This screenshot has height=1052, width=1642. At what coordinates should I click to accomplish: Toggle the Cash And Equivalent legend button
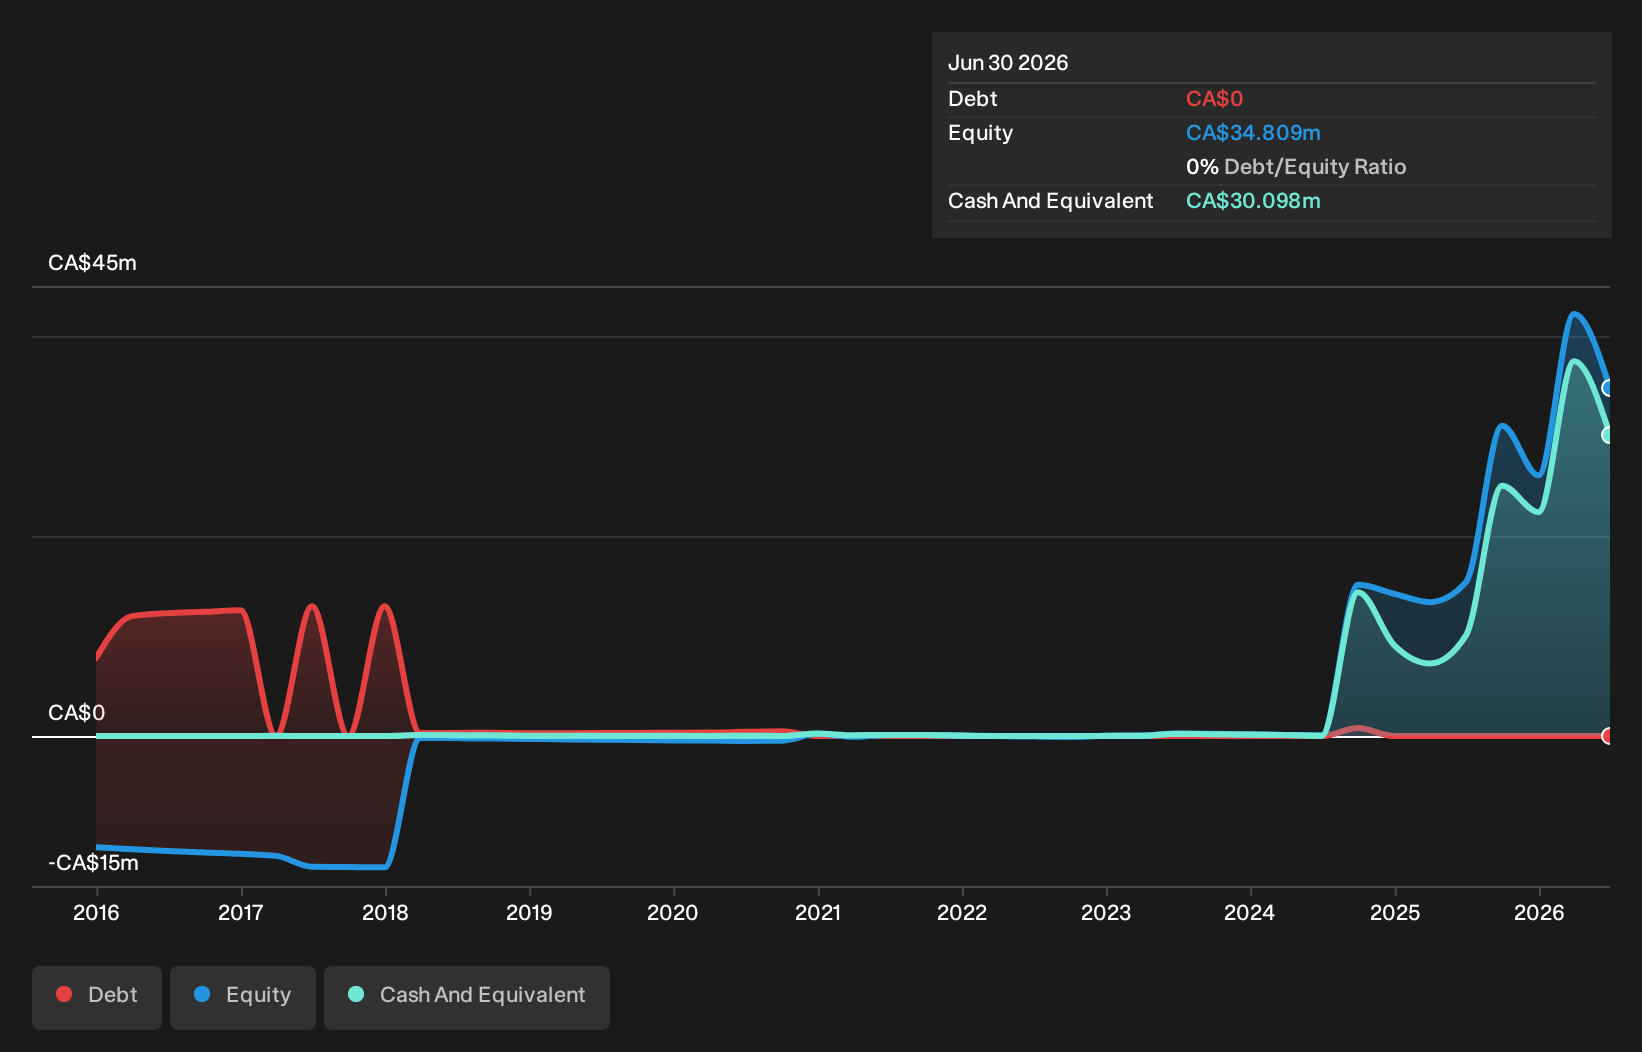tap(467, 997)
